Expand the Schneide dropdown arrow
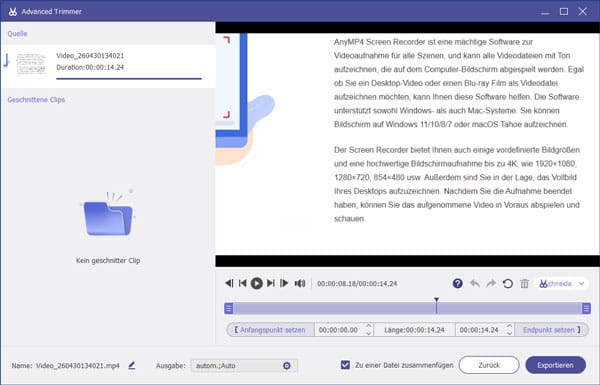 point(582,284)
